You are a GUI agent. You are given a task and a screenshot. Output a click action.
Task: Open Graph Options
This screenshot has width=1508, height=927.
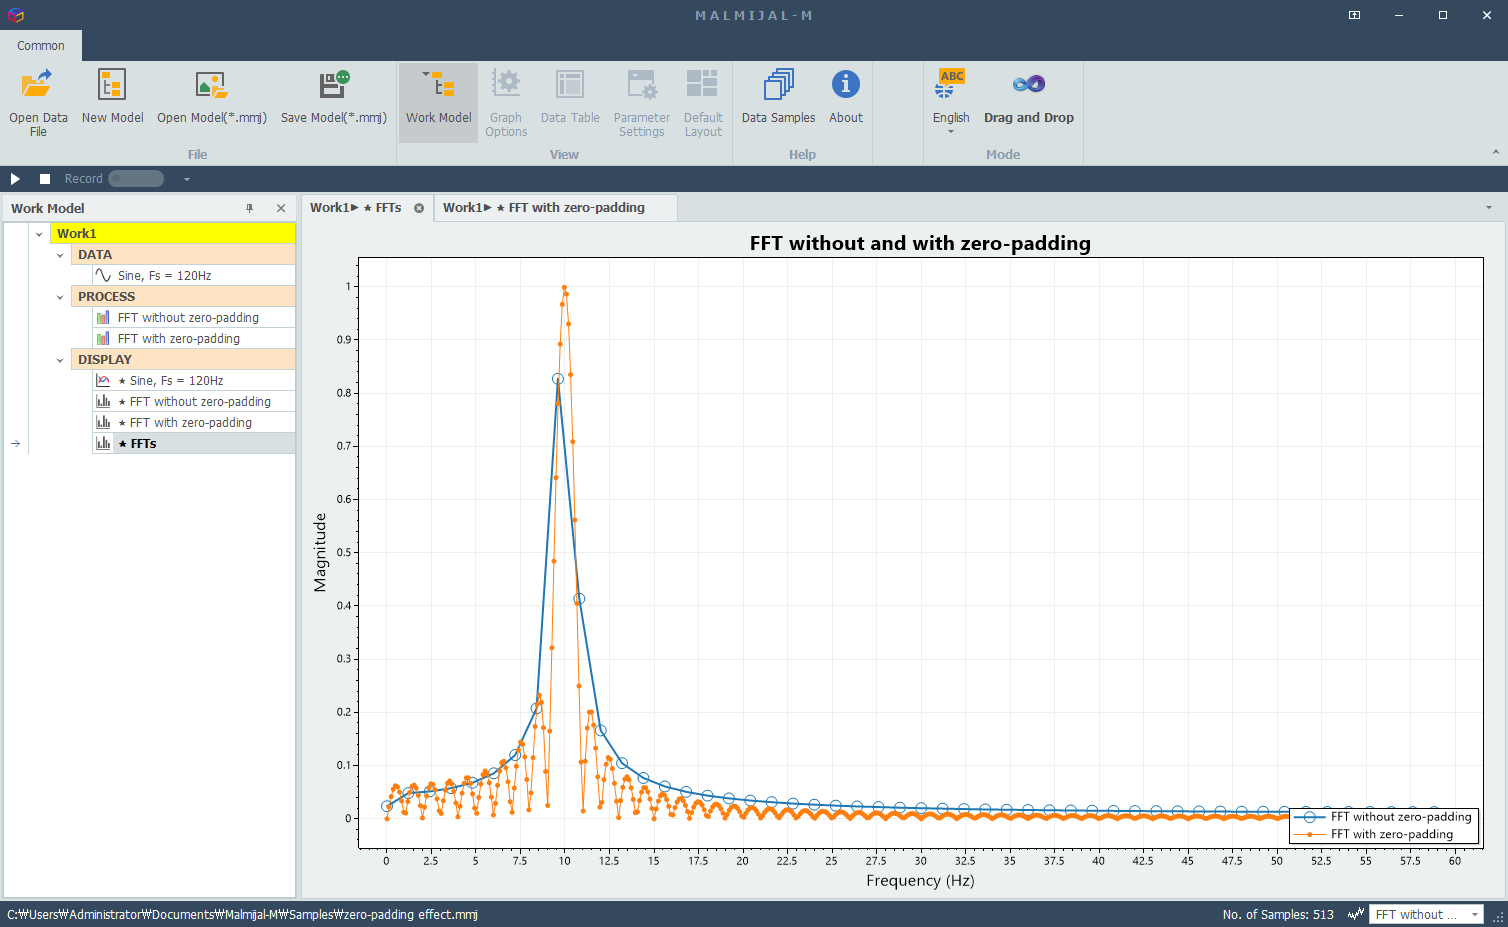[x=506, y=102]
